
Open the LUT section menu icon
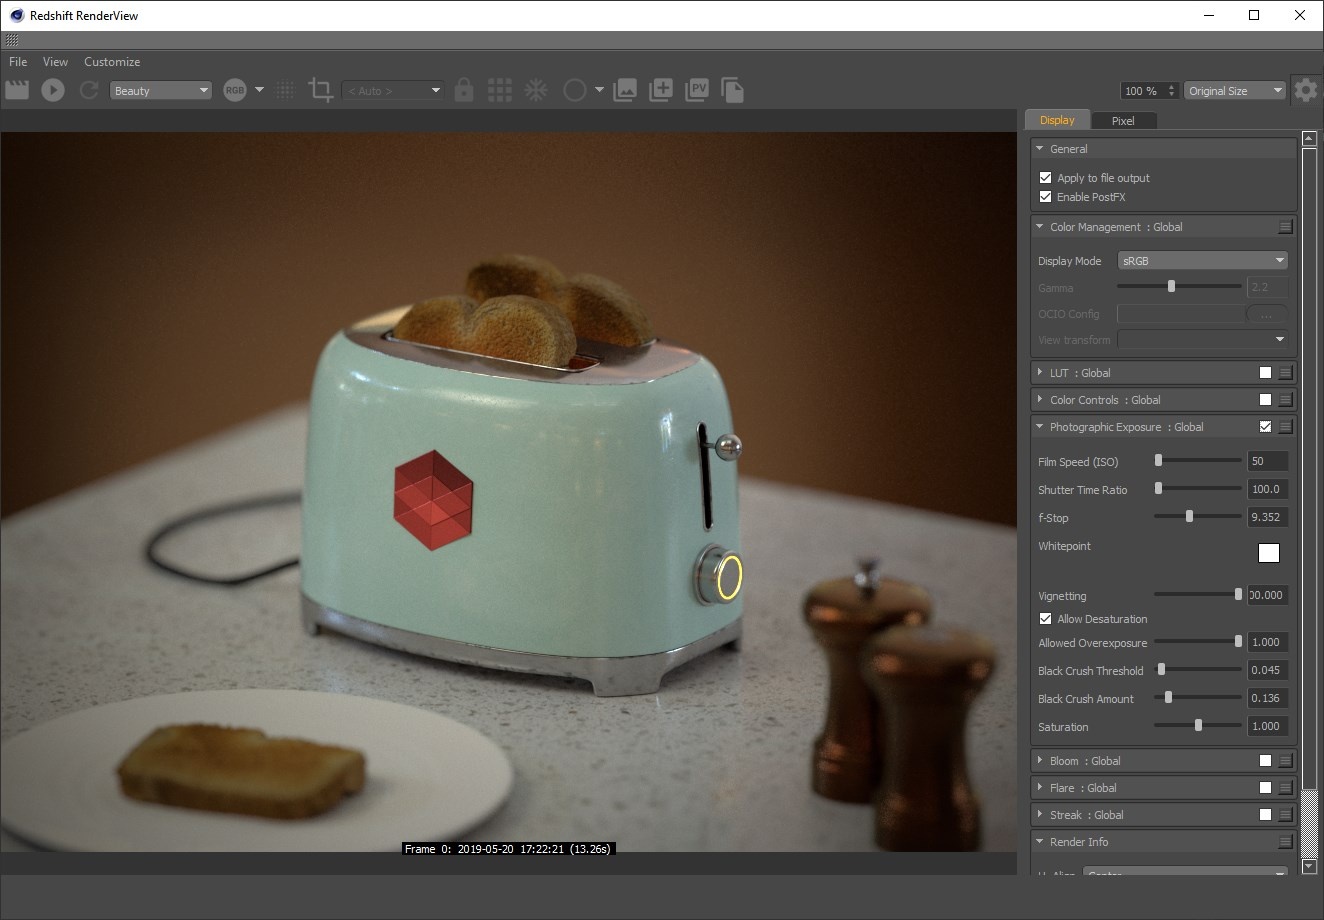(x=1286, y=373)
